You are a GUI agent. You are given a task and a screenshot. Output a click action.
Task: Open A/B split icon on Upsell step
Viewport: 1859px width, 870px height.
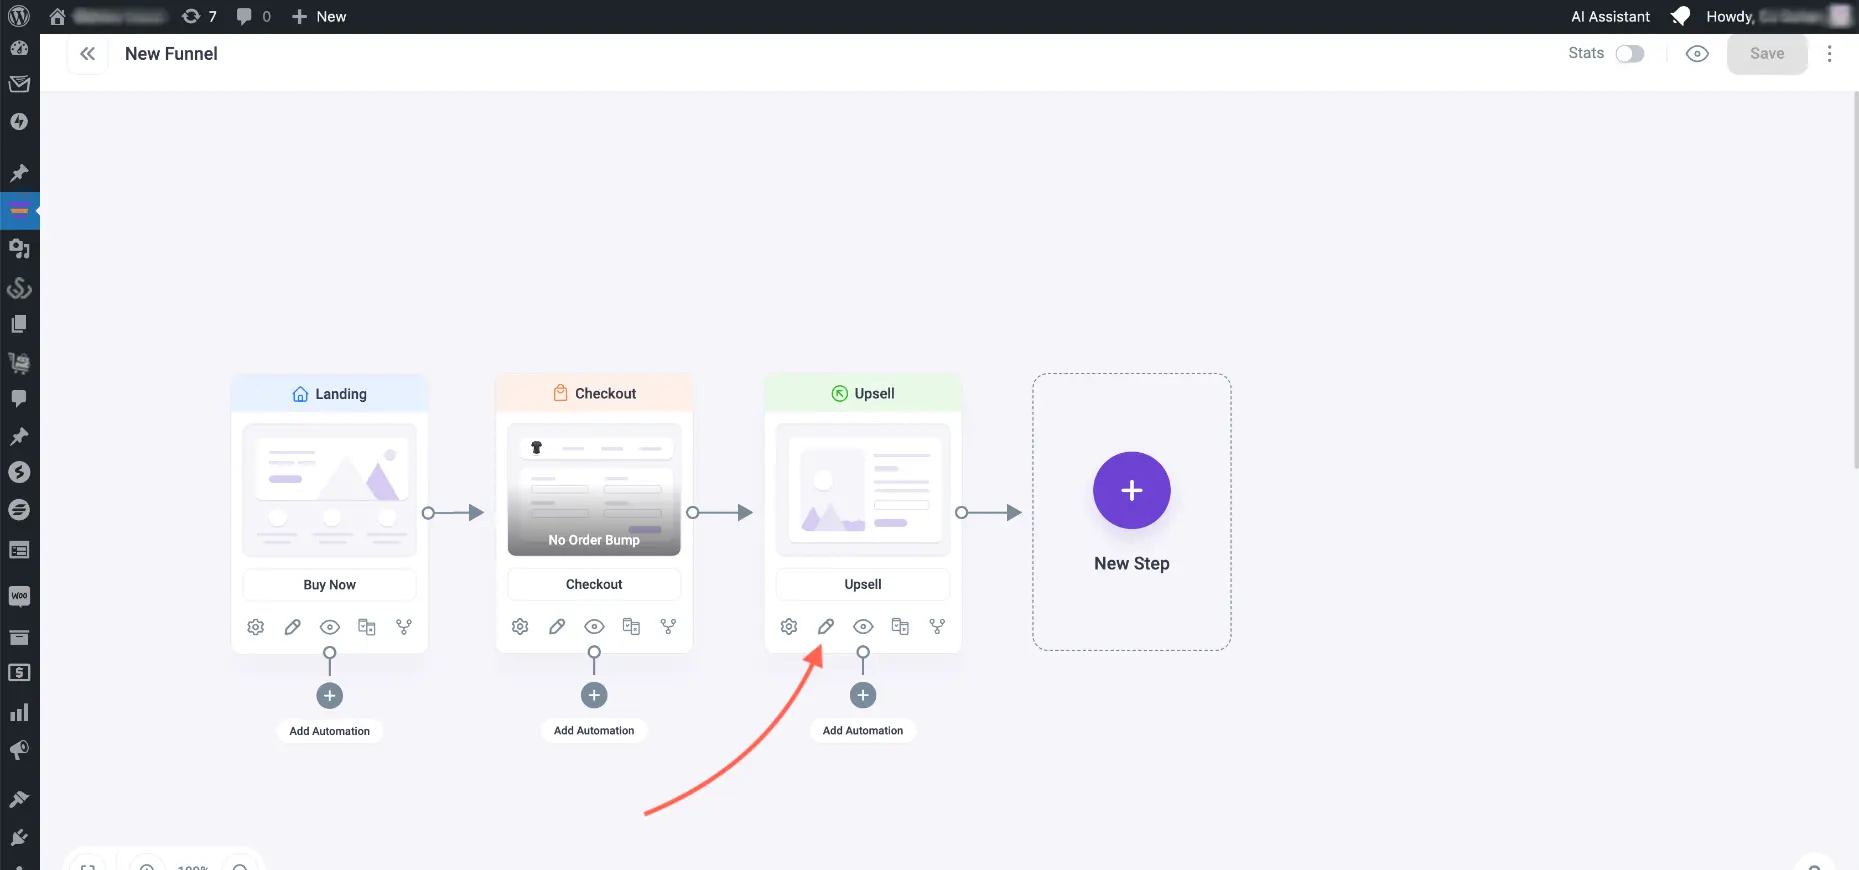pos(937,626)
